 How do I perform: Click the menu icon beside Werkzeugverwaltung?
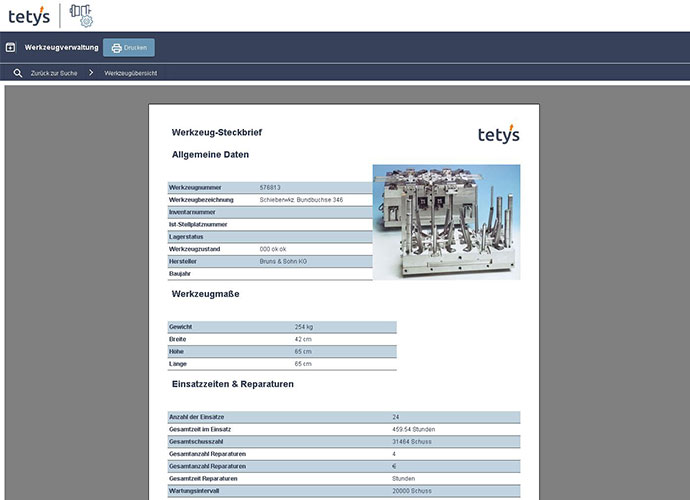coord(11,47)
